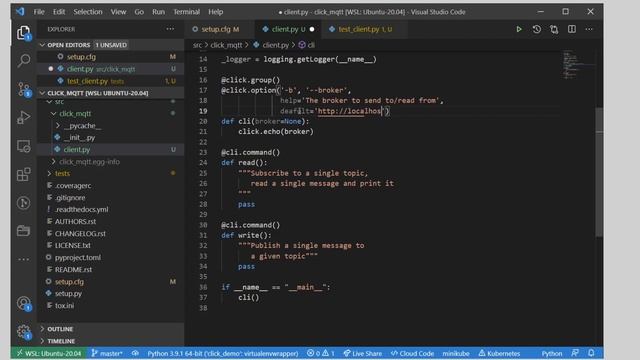
Task: Expand the __pycache__ folder
Action: [x=58, y=126]
